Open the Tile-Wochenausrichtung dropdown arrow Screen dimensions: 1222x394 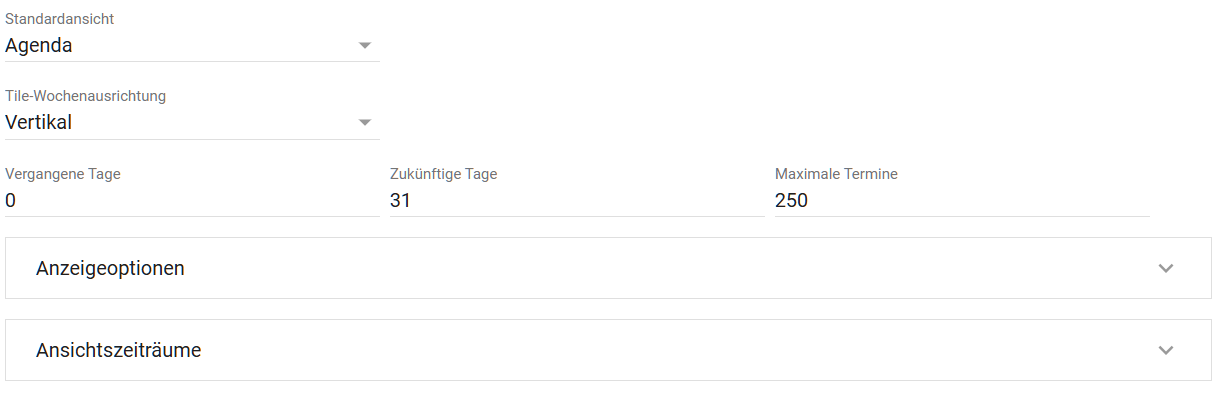tap(364, 123)
